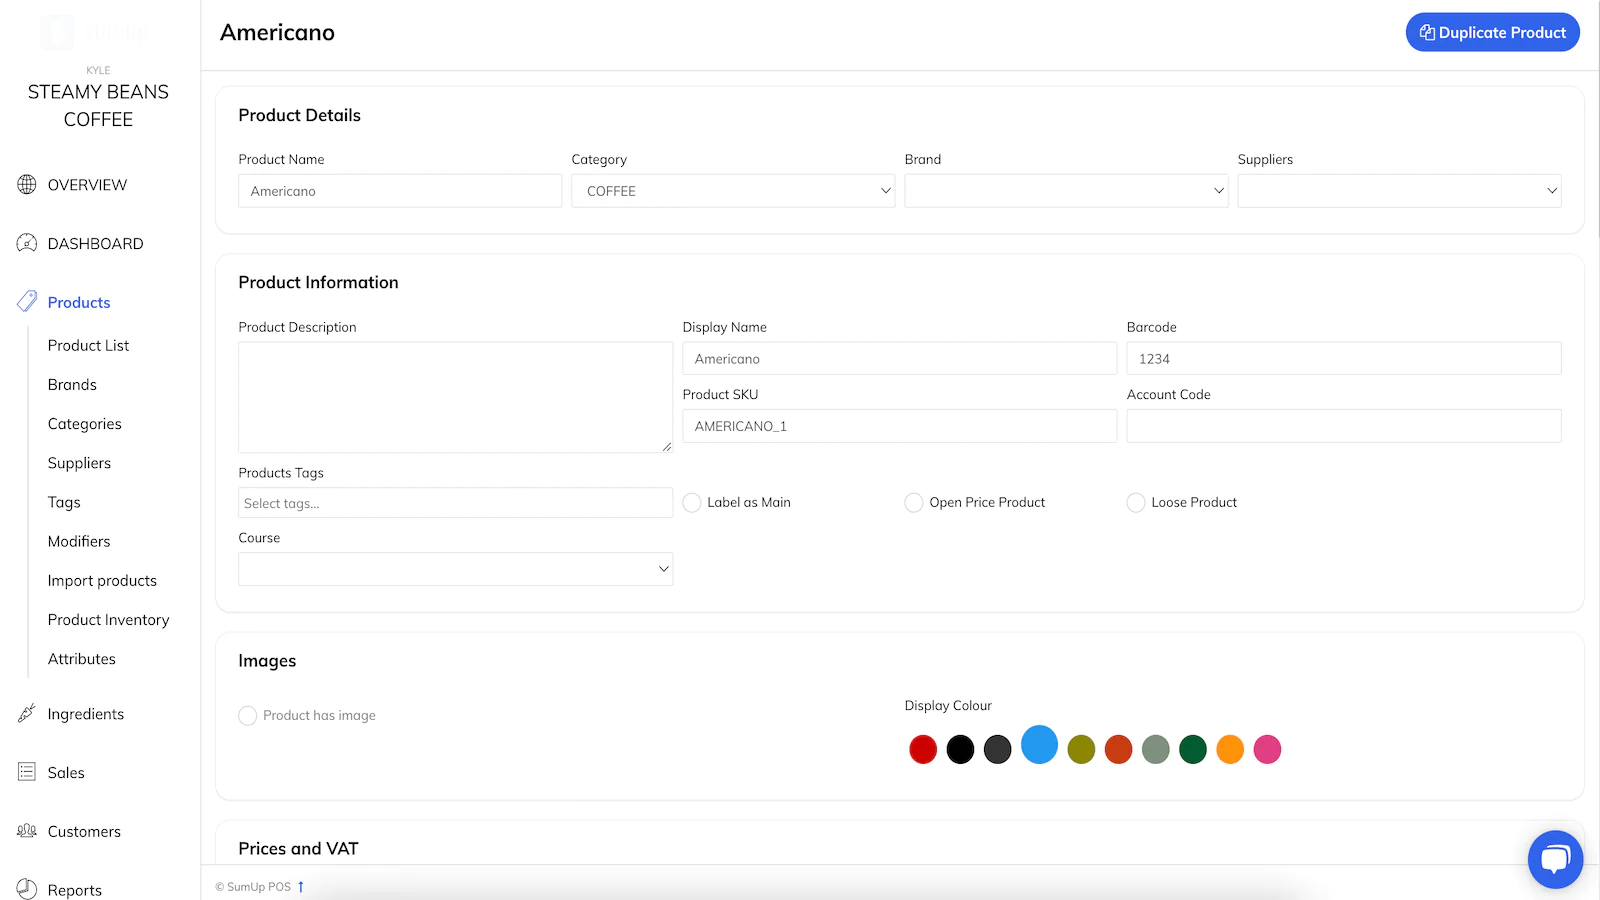Open the live chat bubble widget
Viewport: 1600px width, 900px height.
tap(1555, 859)
